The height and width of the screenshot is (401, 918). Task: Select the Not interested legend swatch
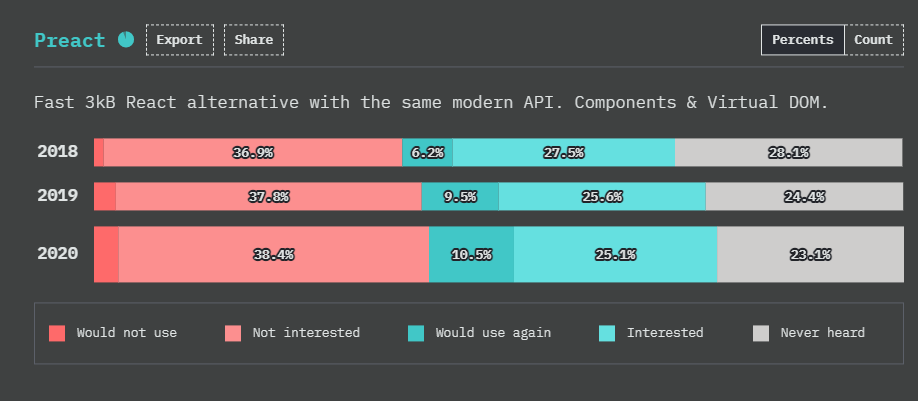coord(233,333)
